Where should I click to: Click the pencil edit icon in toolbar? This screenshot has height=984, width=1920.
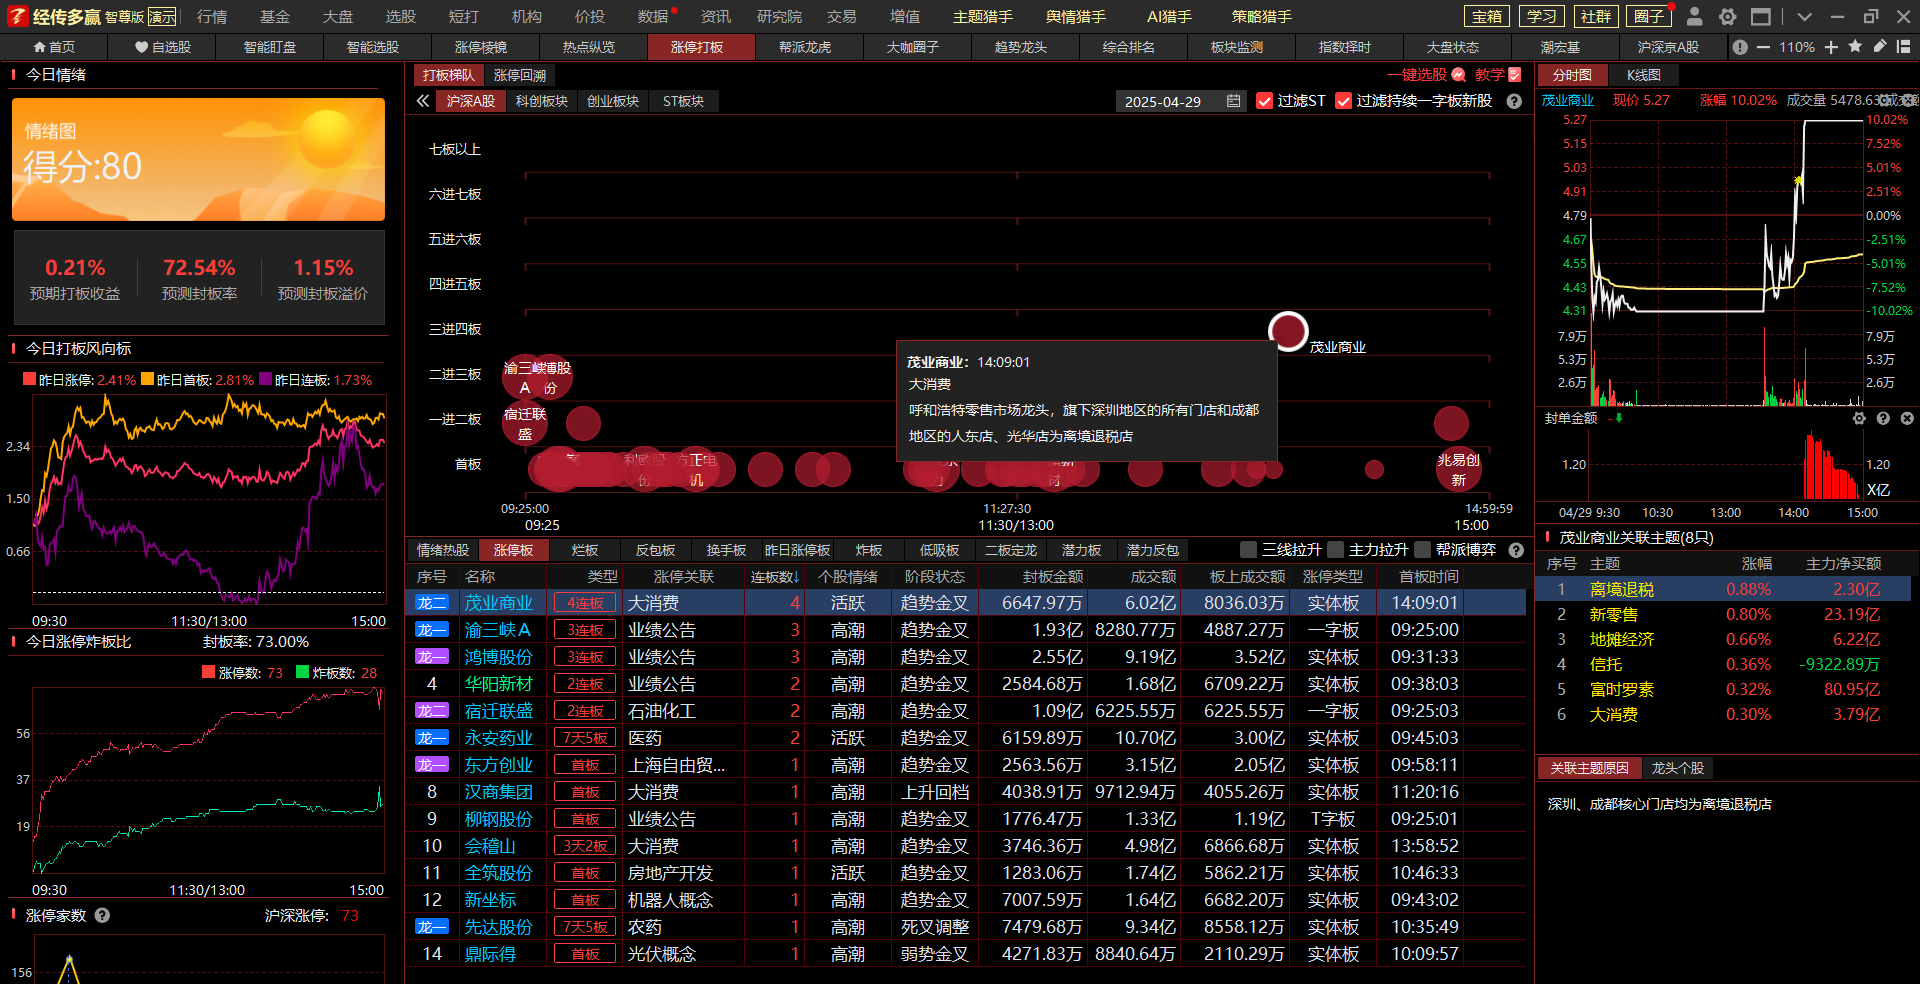pyautogui.click(x=1879, y=46)
